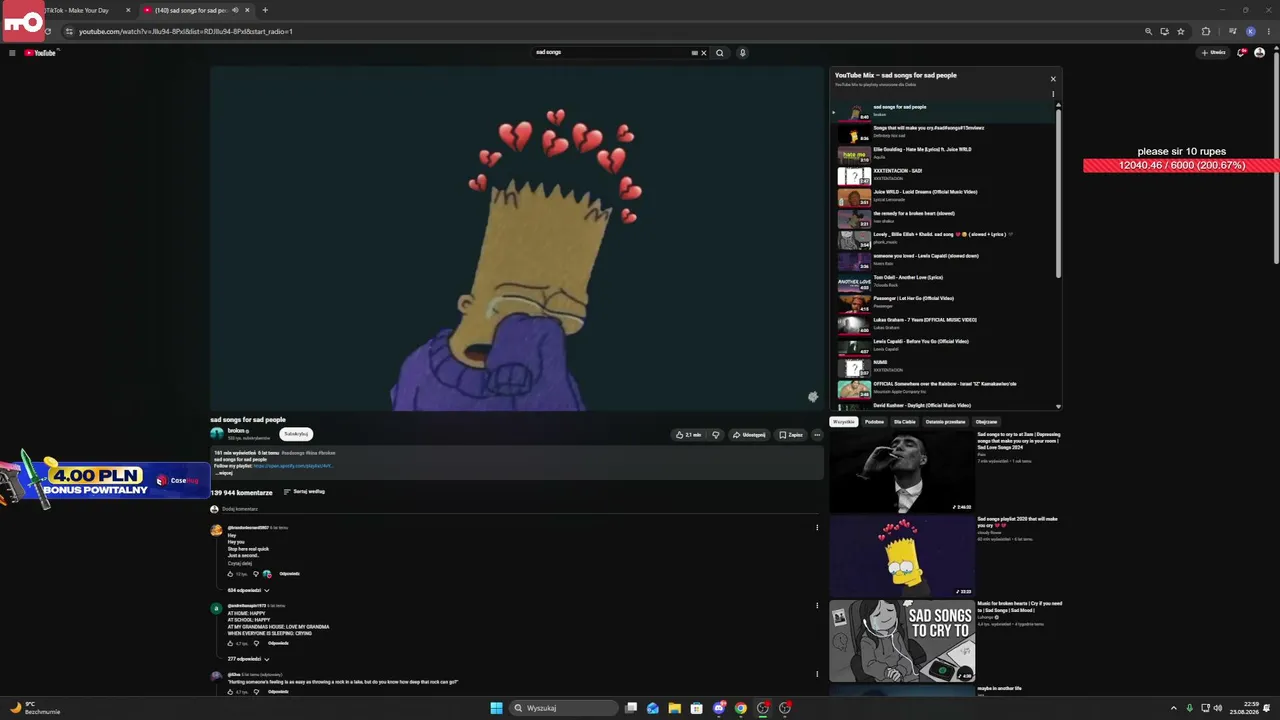The image size is (1280, 720).
Task: Select Lukas Graham 7 Years in playlist
Action: click(x=945, y=324)
